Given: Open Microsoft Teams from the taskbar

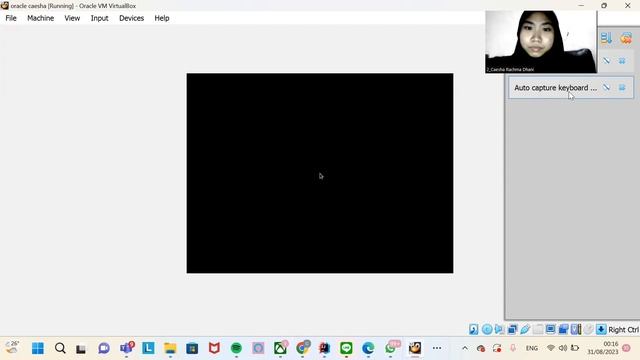Looking at the screenshot, I should (127, 348).
